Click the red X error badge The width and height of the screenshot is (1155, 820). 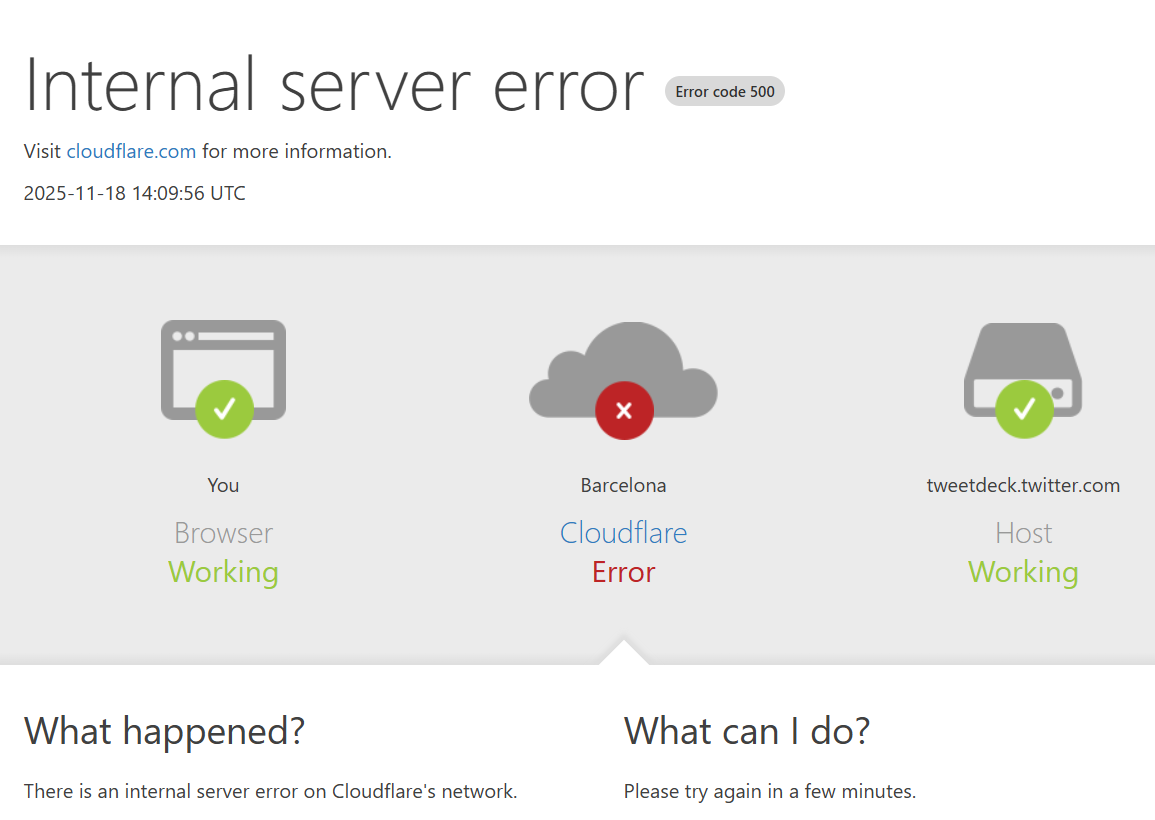pyautogui.click(x=624, y=410)
